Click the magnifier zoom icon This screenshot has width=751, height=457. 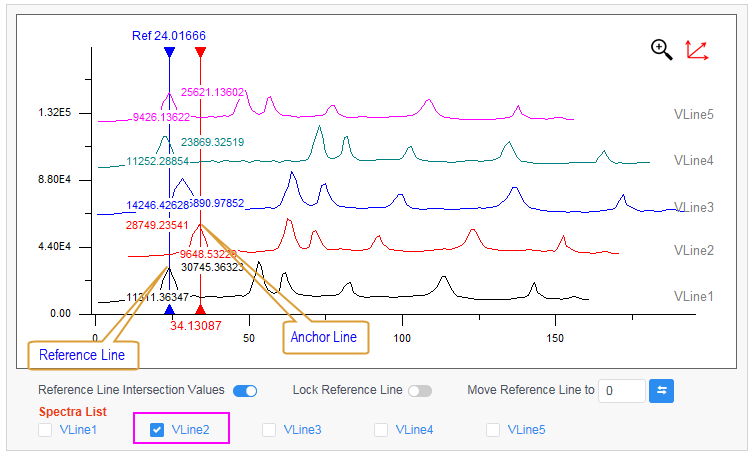(661, 49)
